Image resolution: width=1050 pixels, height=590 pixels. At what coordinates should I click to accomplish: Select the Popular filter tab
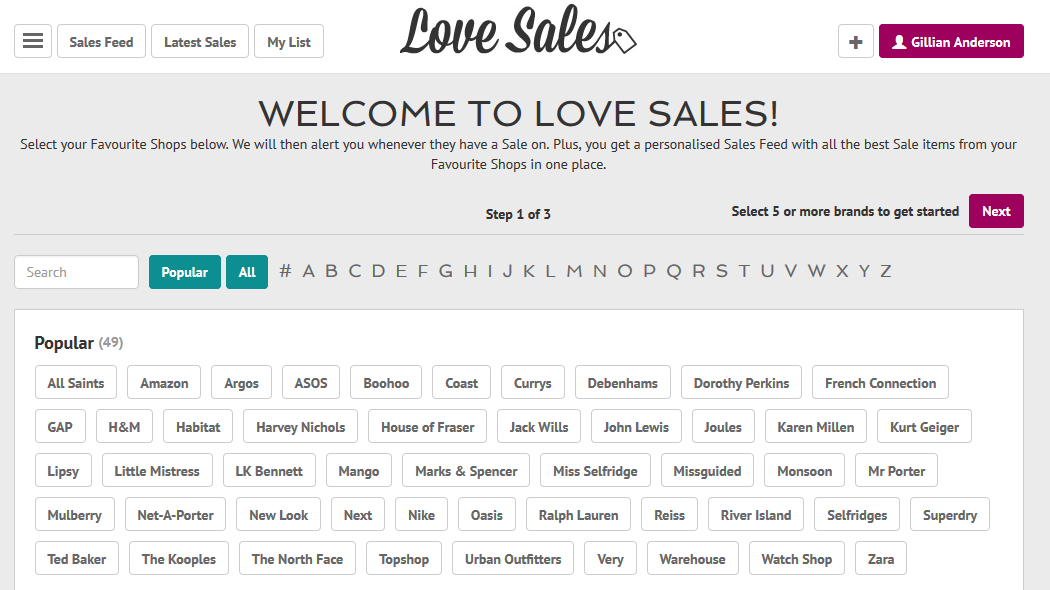point(184,272)
